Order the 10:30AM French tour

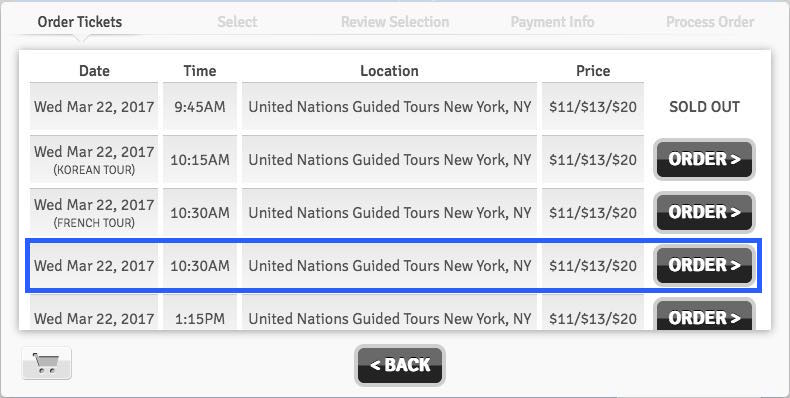point(704,212)
